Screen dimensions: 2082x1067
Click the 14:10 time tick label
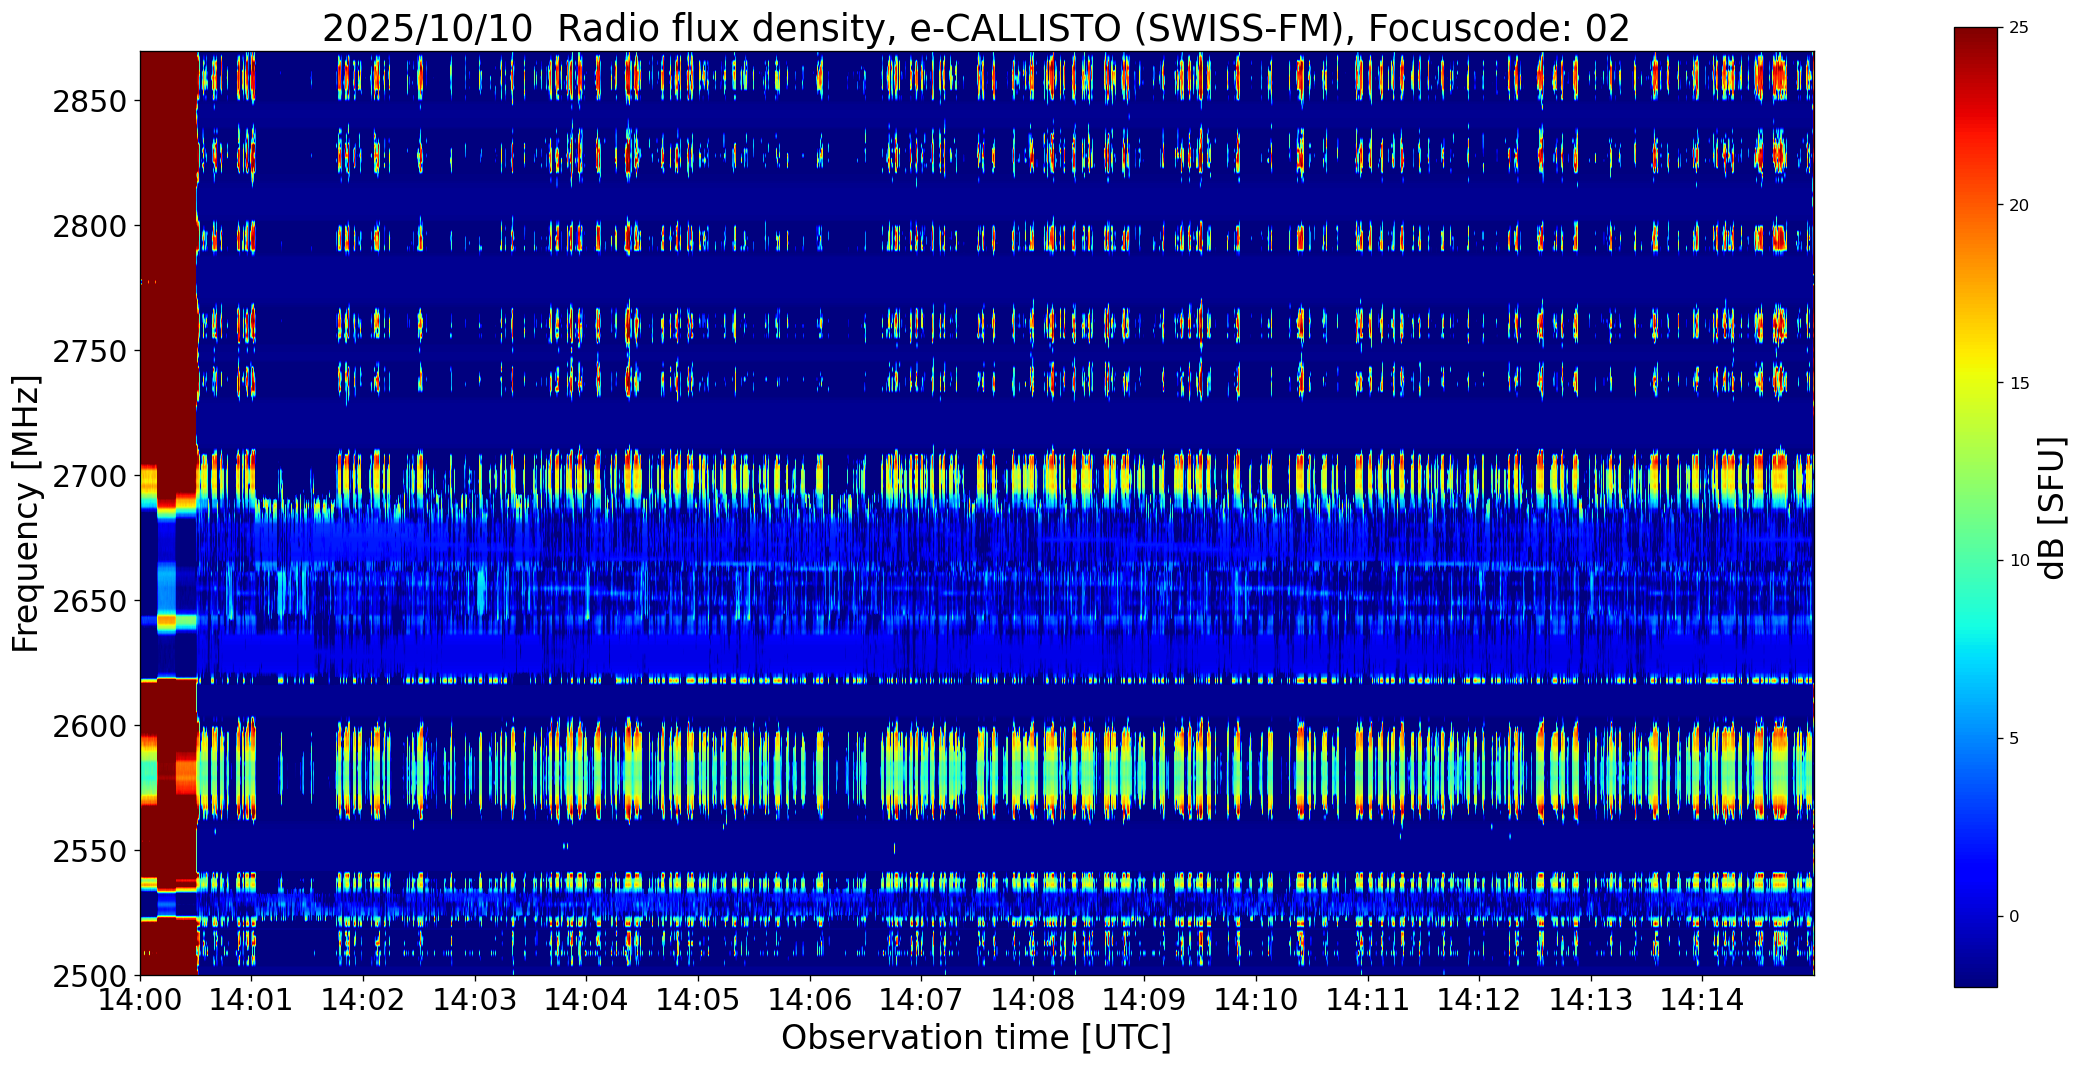[1256, 999]
